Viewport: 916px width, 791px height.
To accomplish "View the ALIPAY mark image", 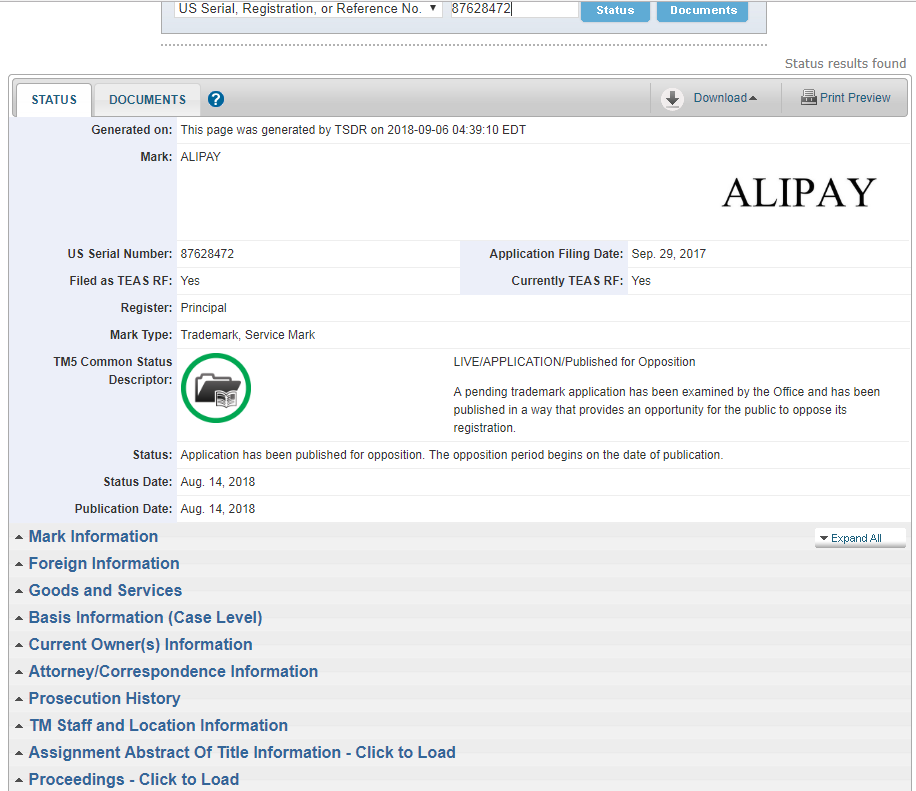I will pos(799,192).
